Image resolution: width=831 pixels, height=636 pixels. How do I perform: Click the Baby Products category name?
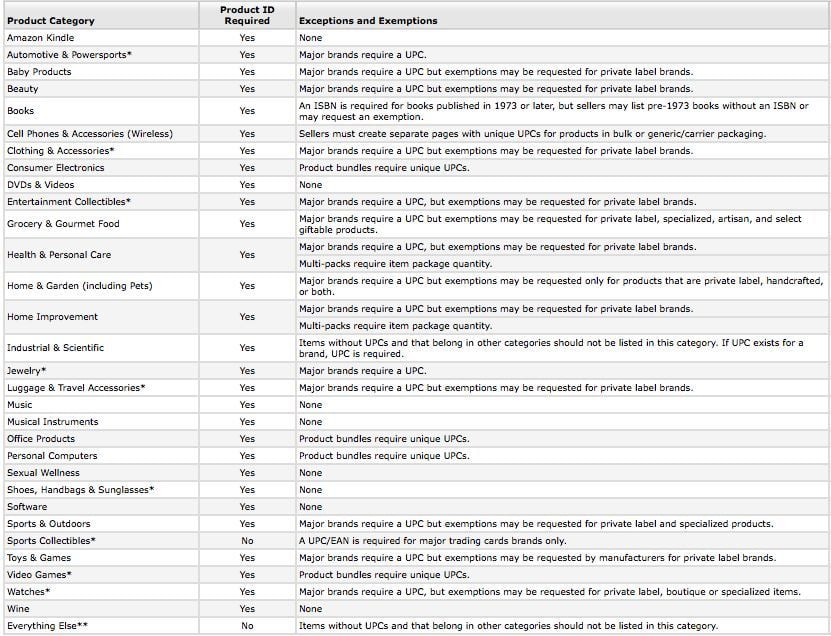39,72
